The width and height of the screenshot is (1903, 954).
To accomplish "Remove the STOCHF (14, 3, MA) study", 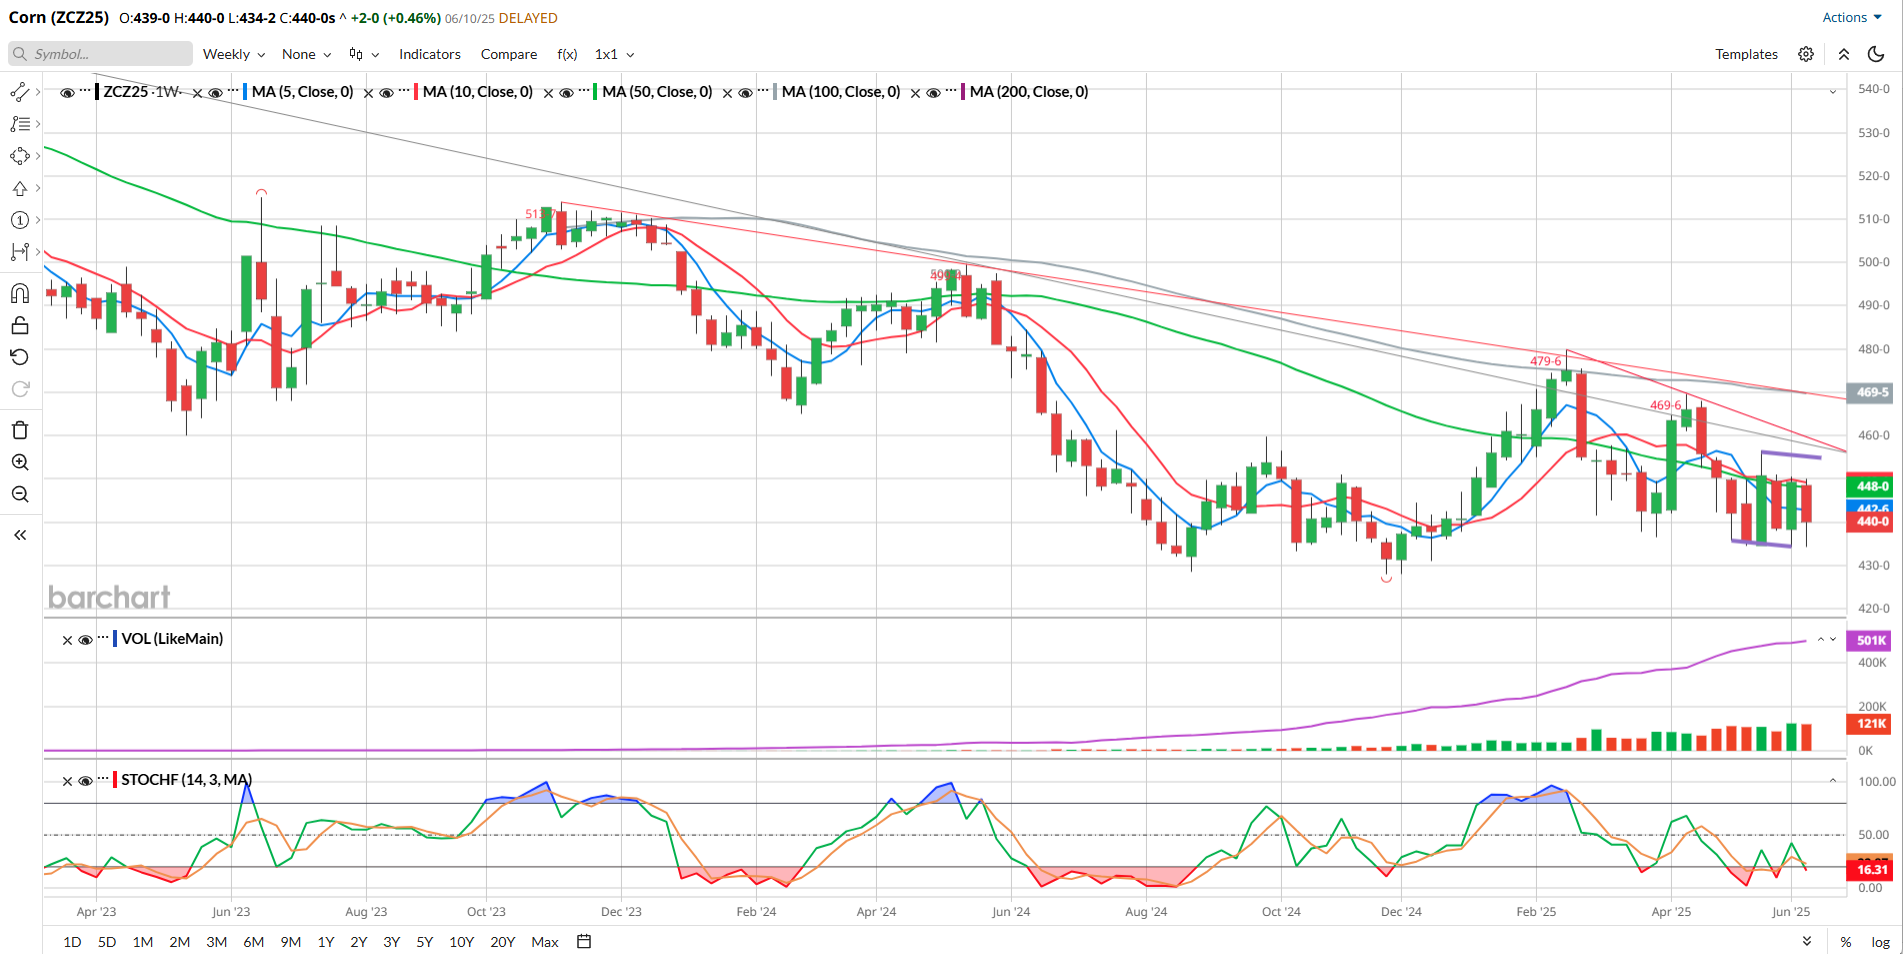I will coord(67,781).
